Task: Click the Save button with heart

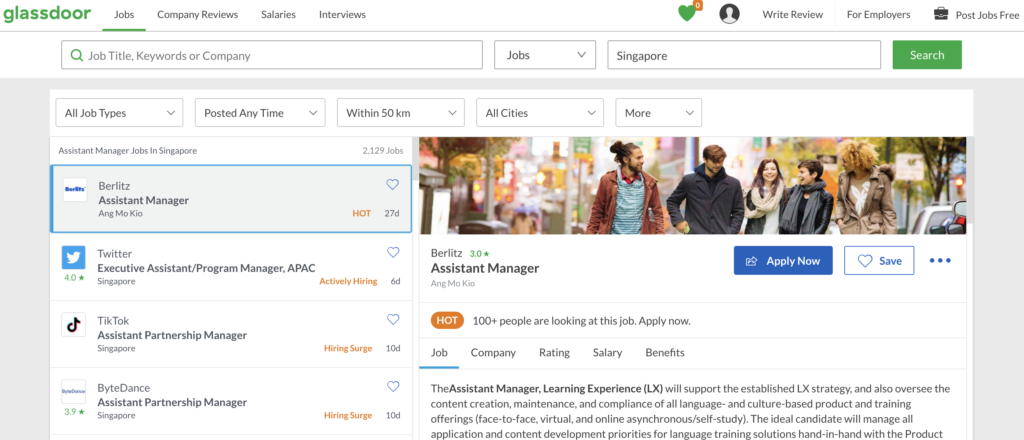Action: point(879,260)
